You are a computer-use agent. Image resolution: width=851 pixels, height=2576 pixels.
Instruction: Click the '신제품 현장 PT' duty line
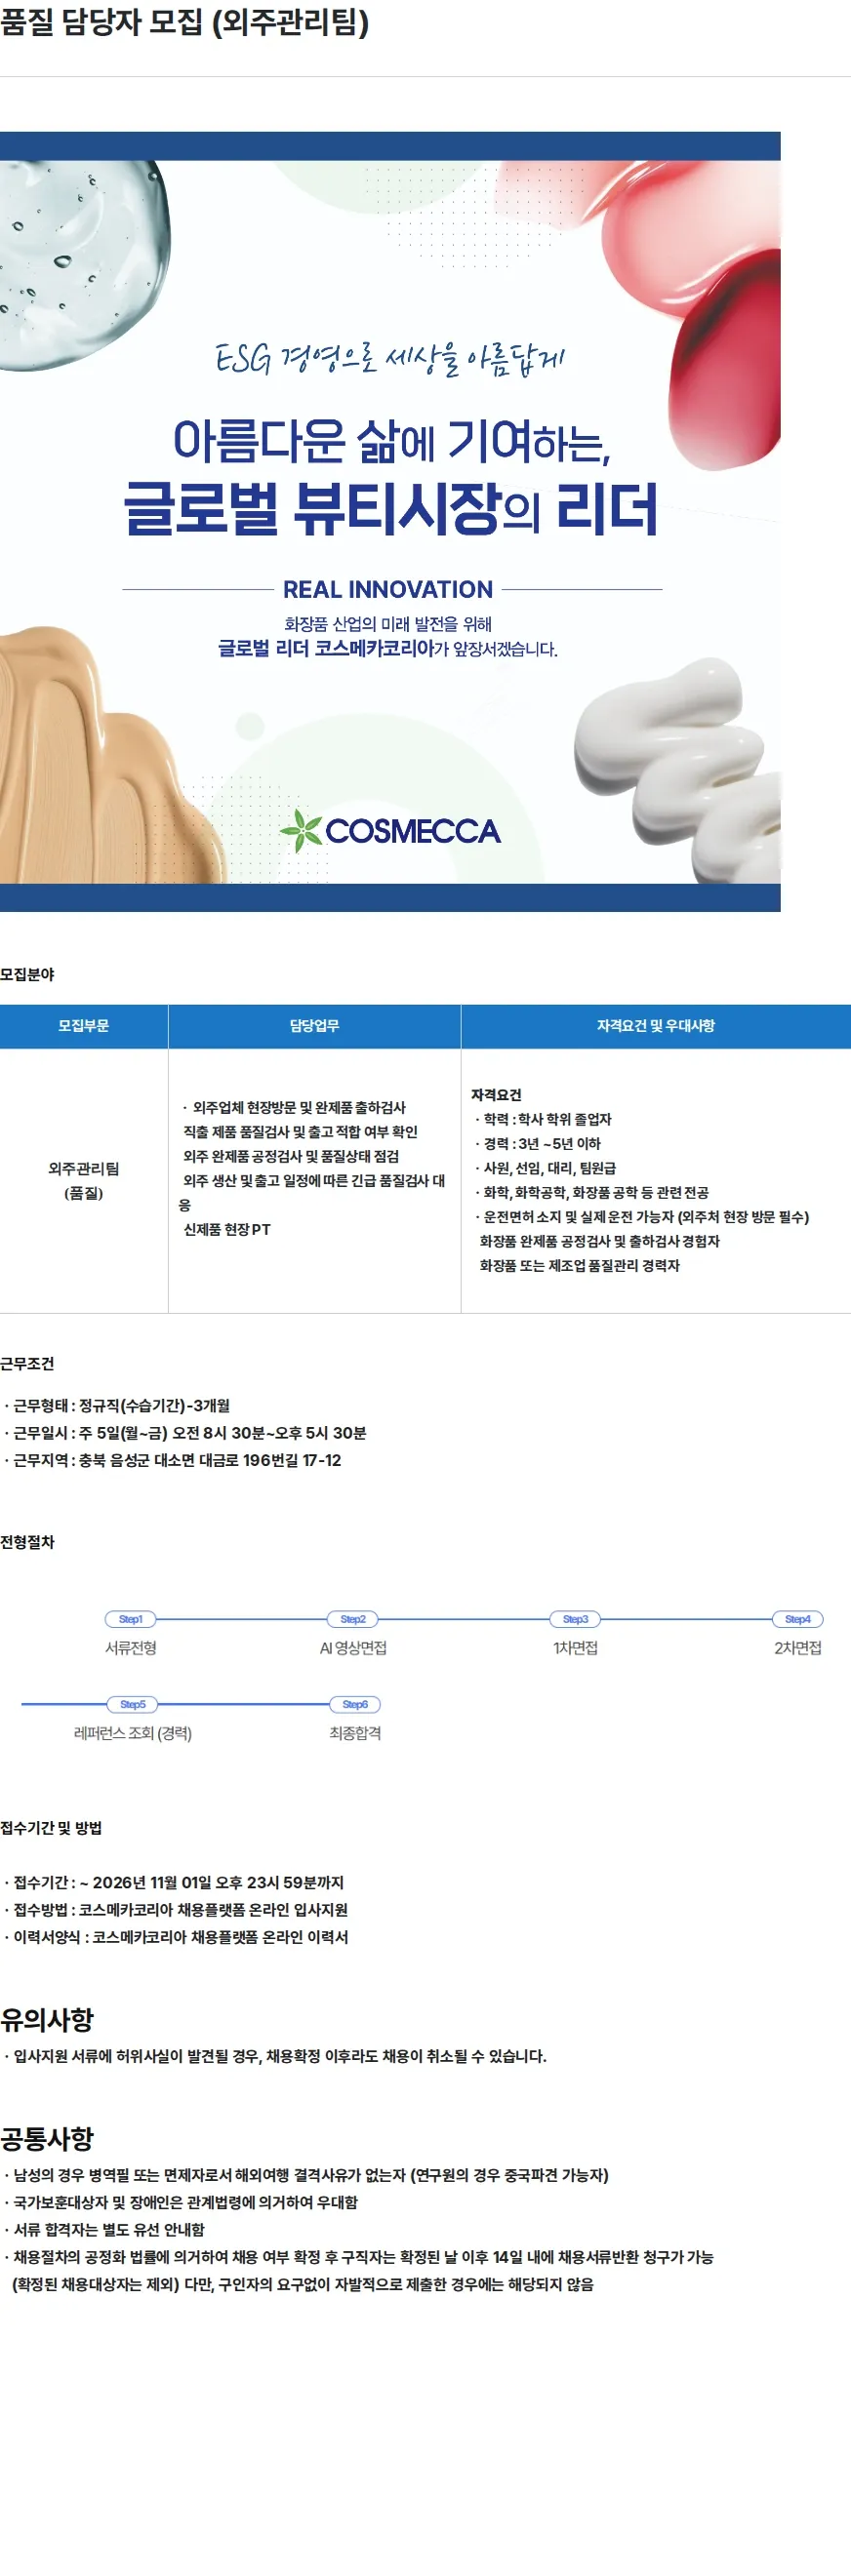coord(227,1230)
